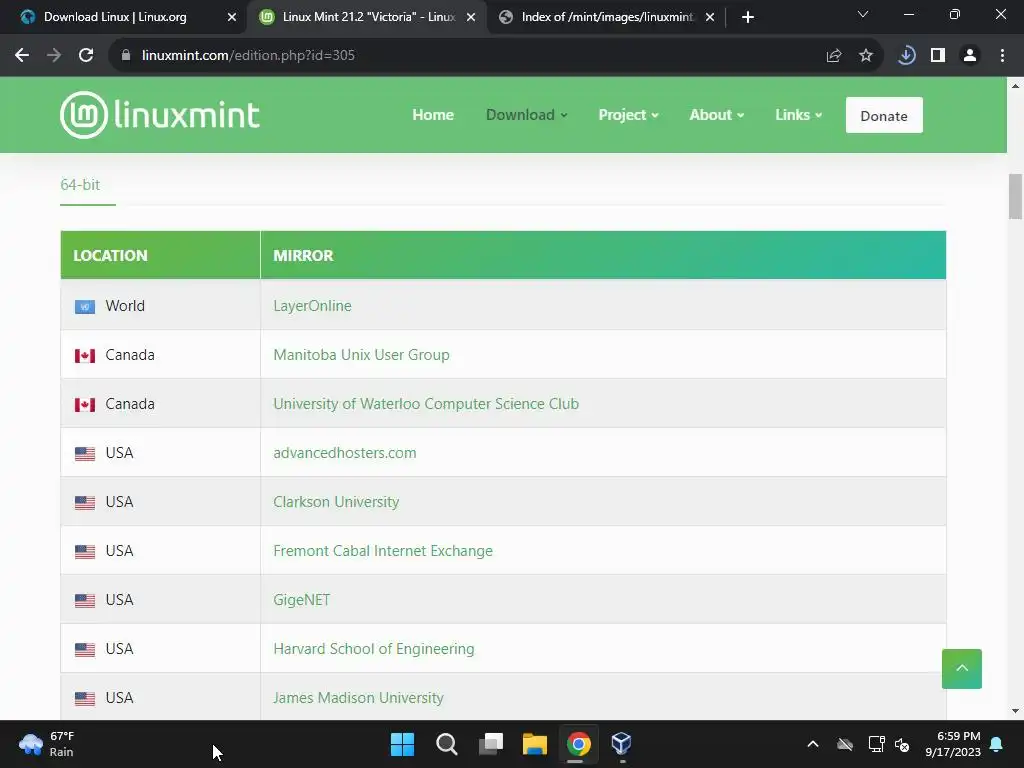Expand the Links menu

click(798, 115)
